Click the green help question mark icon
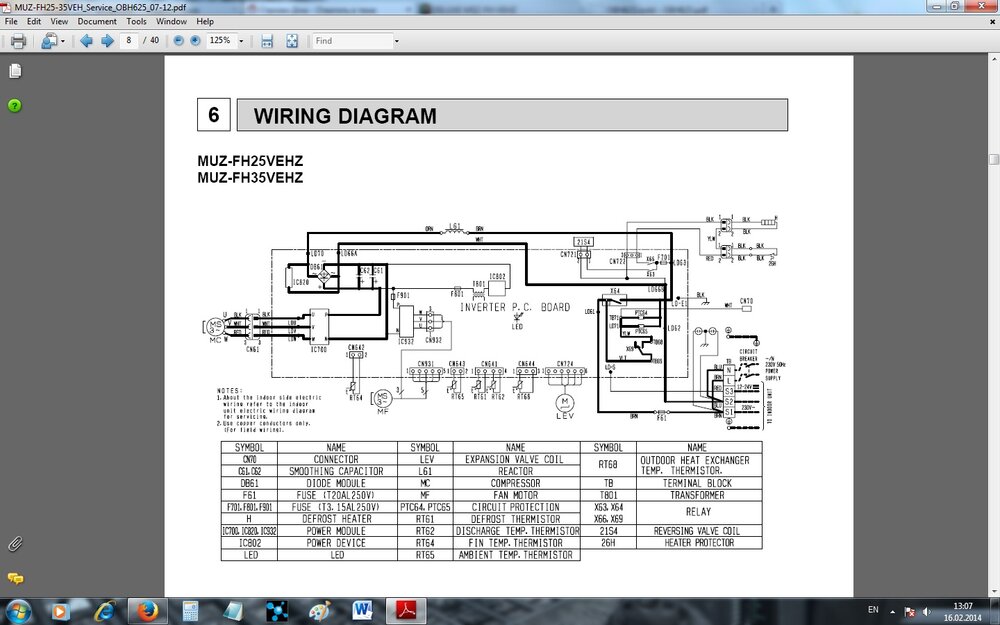Viewport: 1000px width, 625px height. click(x=15, y=105)
